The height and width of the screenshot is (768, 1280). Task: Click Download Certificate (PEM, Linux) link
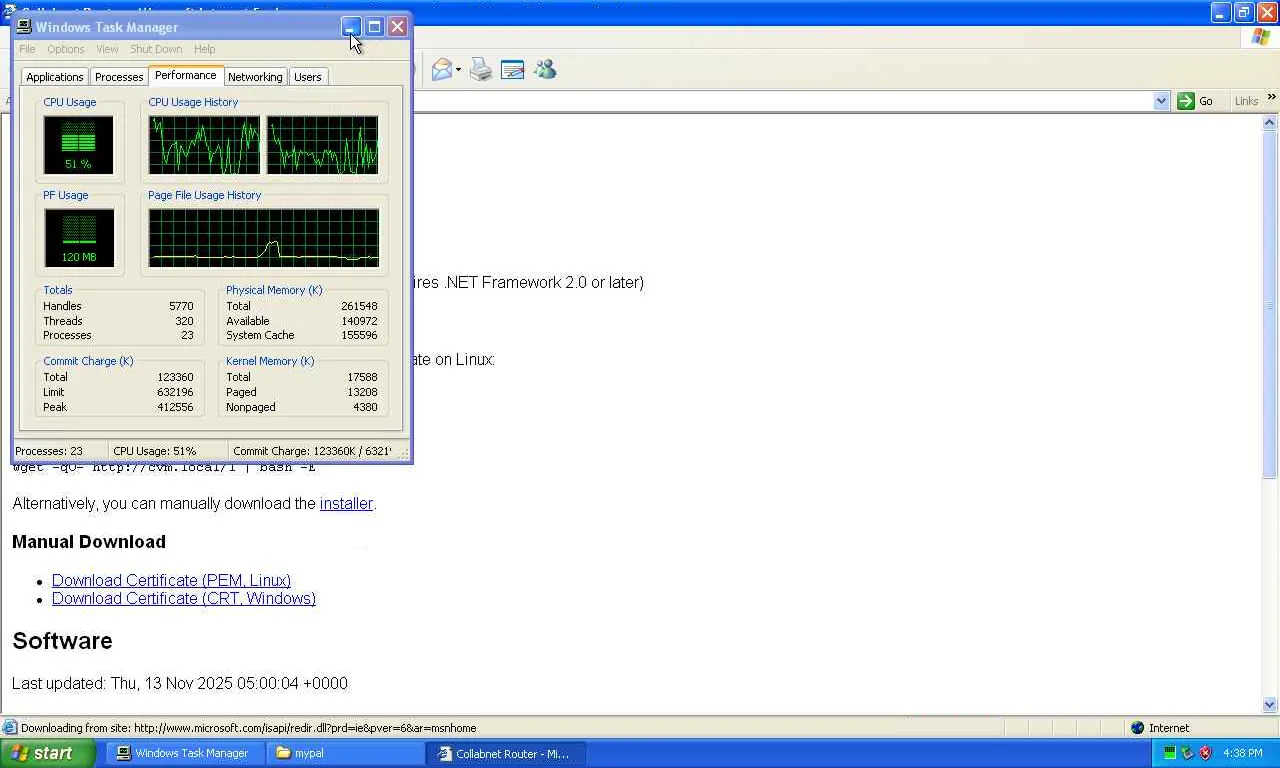pos(171,580)
